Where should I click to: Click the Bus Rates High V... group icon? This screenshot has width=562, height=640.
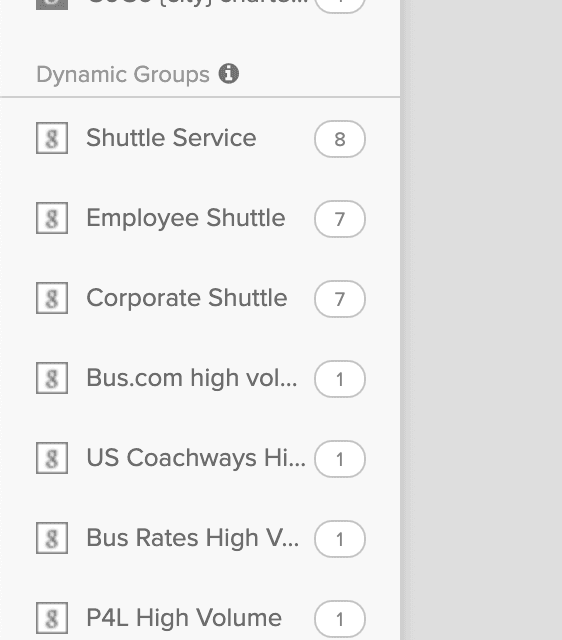pyautogui.click(x=52, y=538)
